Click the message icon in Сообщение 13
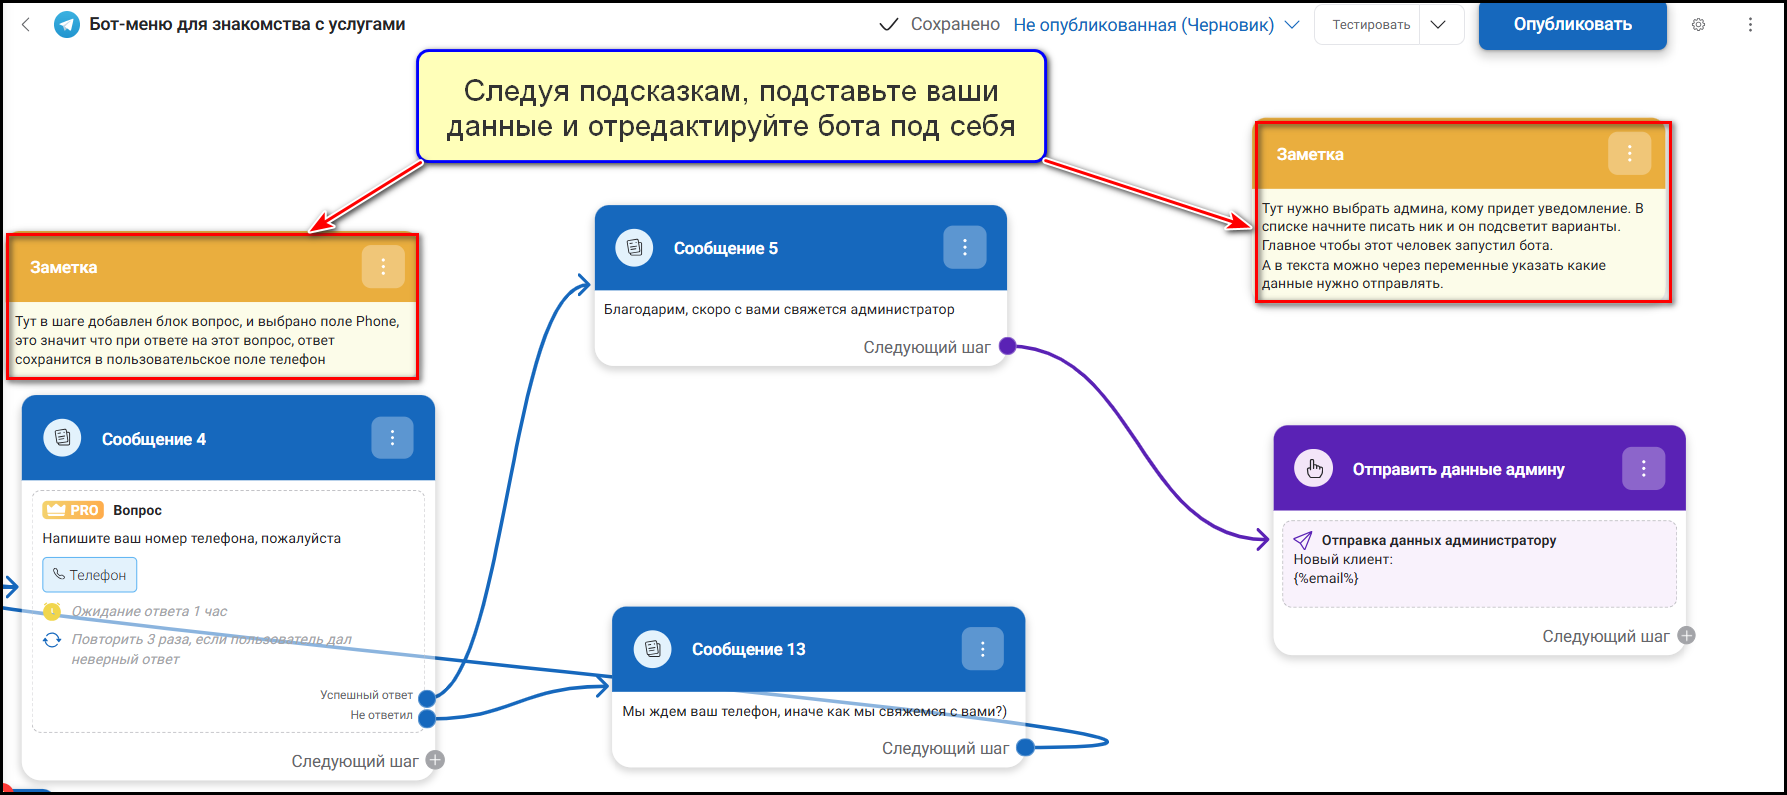The image size is (1787, 795). pyautogui.click(x=653, y=649)
